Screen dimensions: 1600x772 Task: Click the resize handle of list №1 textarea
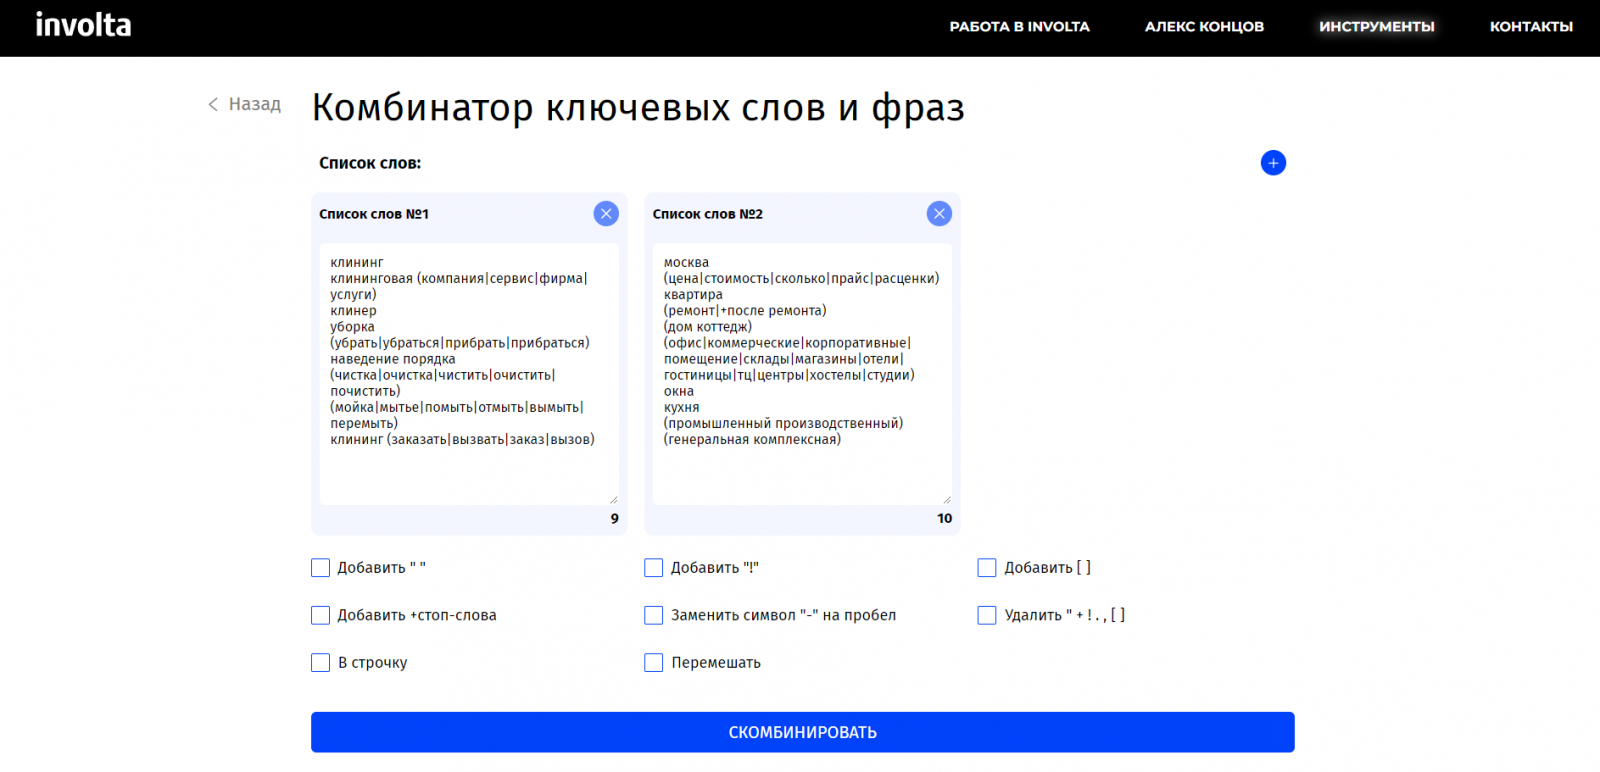pos(613,499)
